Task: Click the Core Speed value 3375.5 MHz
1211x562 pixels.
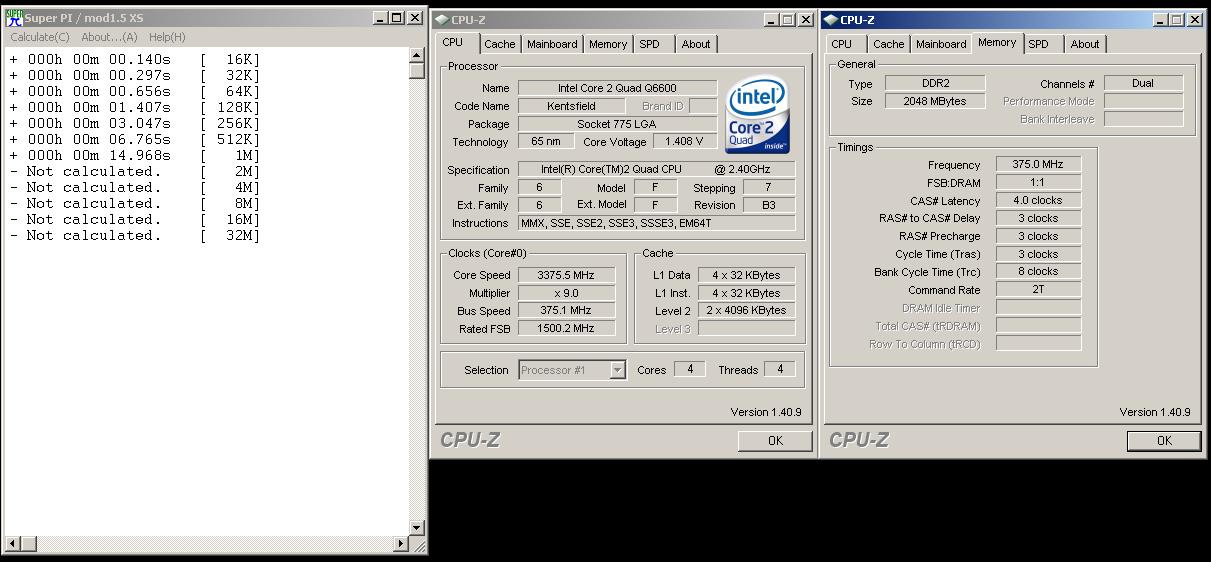Action: (566, 275)
